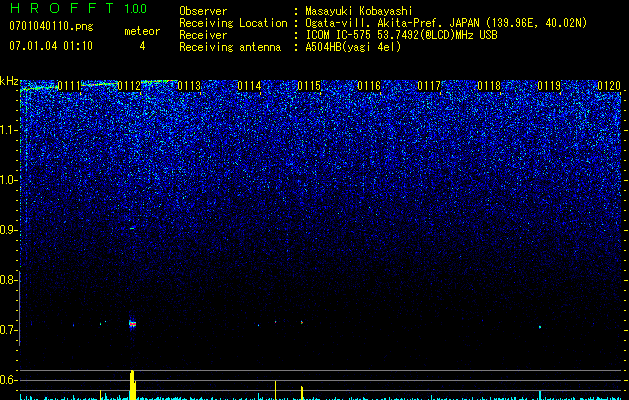
Task: Click the tallest yellow power bar below 0112
Action: (x=132, y=385)
